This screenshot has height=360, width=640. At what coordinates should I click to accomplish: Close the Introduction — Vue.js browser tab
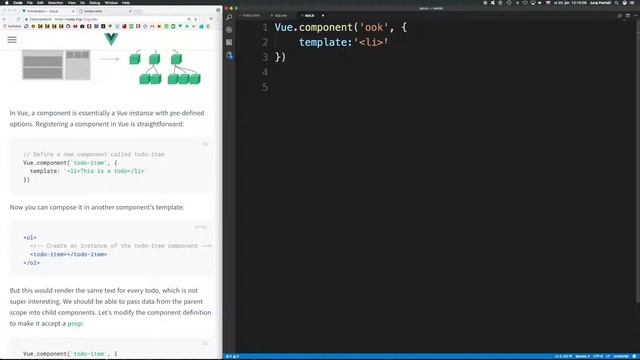coord(73,11)
